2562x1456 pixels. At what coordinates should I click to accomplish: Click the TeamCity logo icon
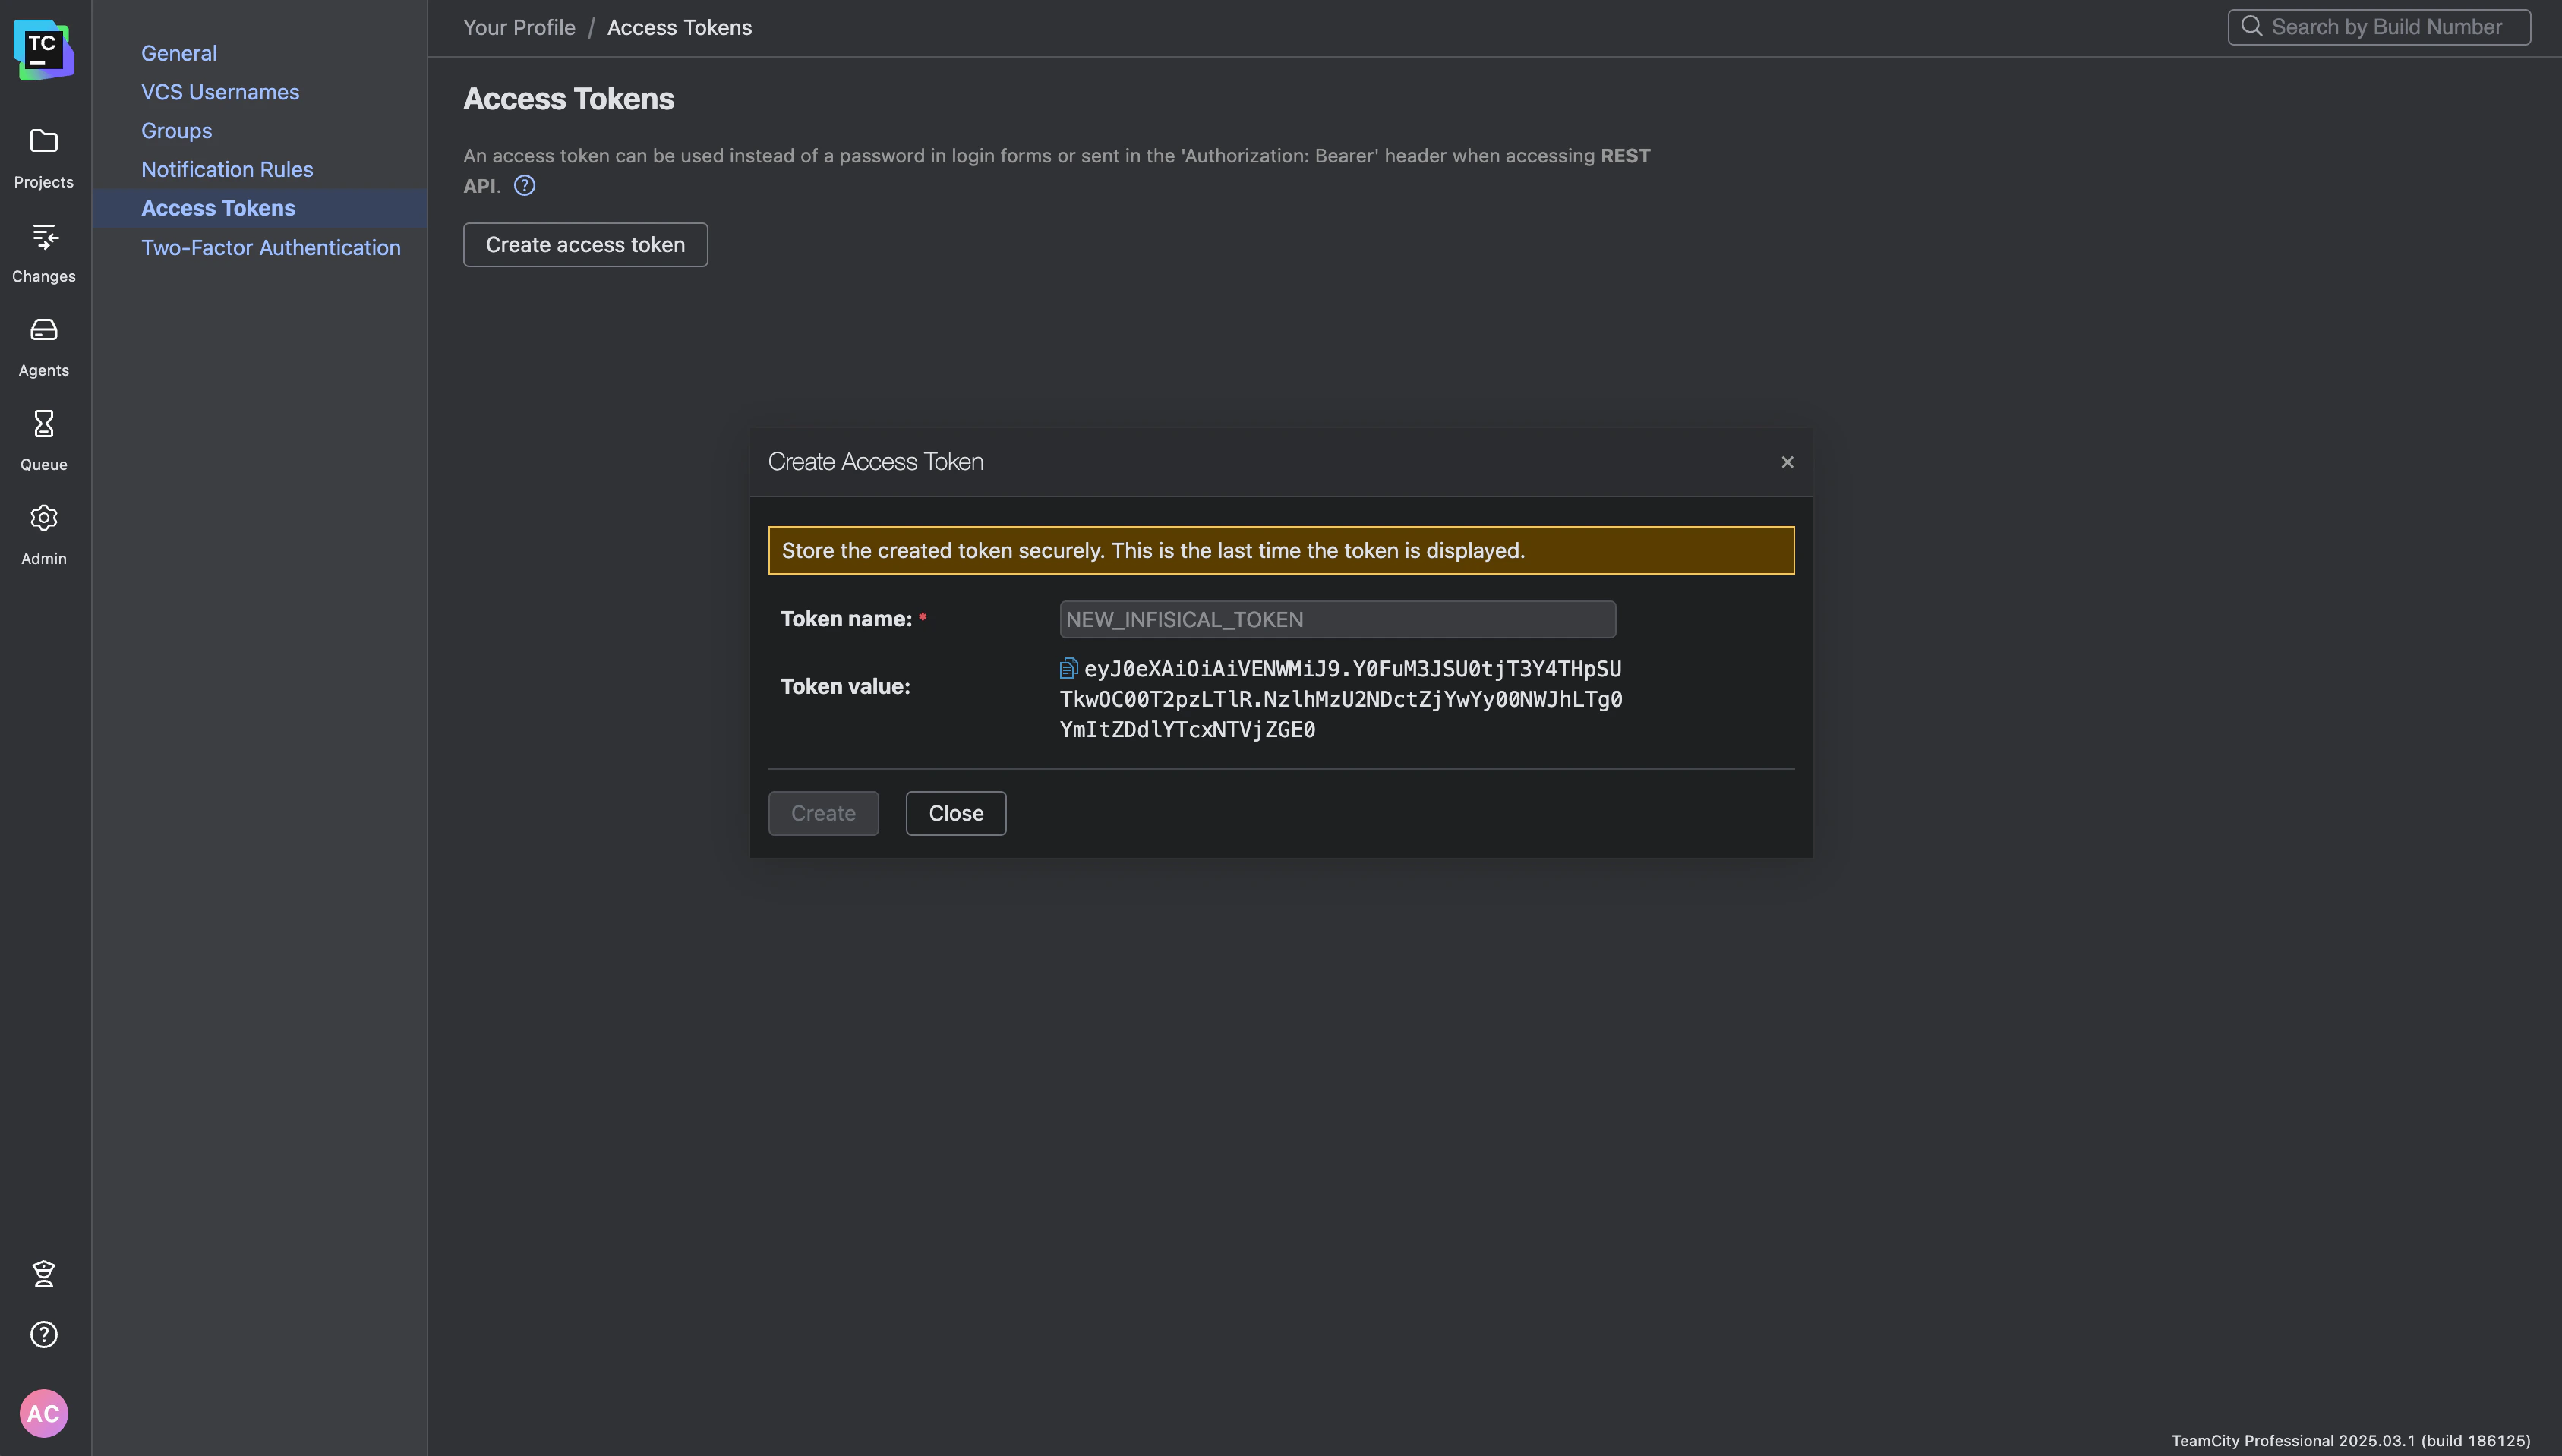[43, 49]
